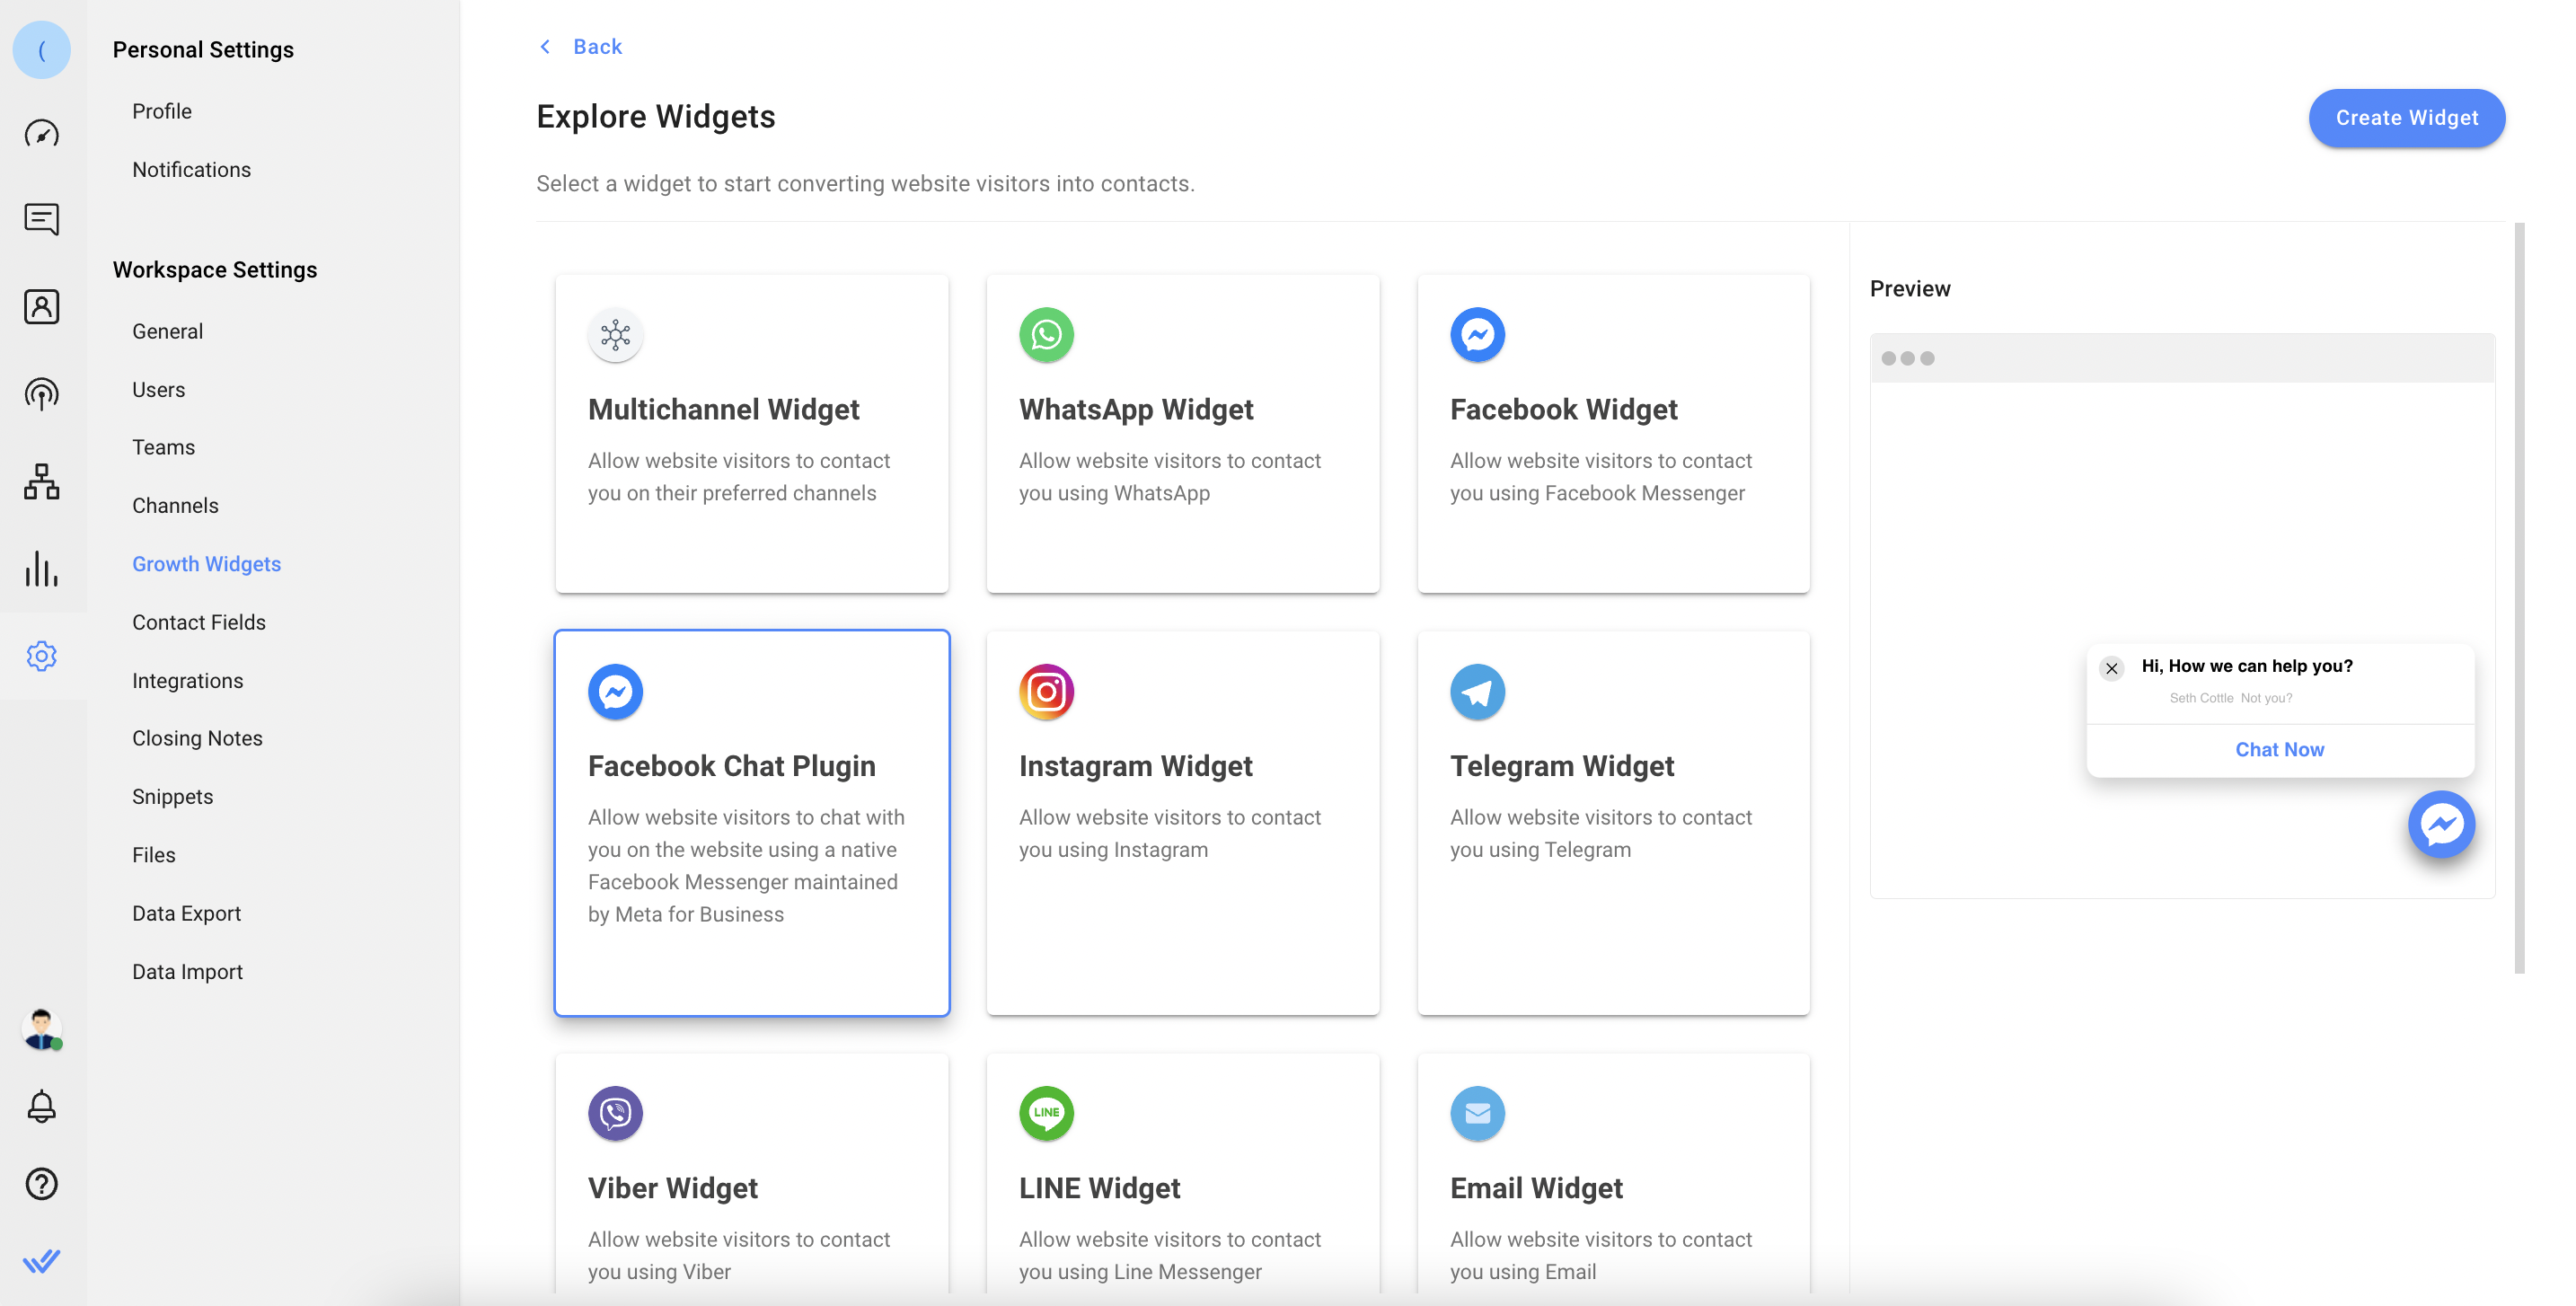Select the Instagram Widget icon

pos(1045,690)
